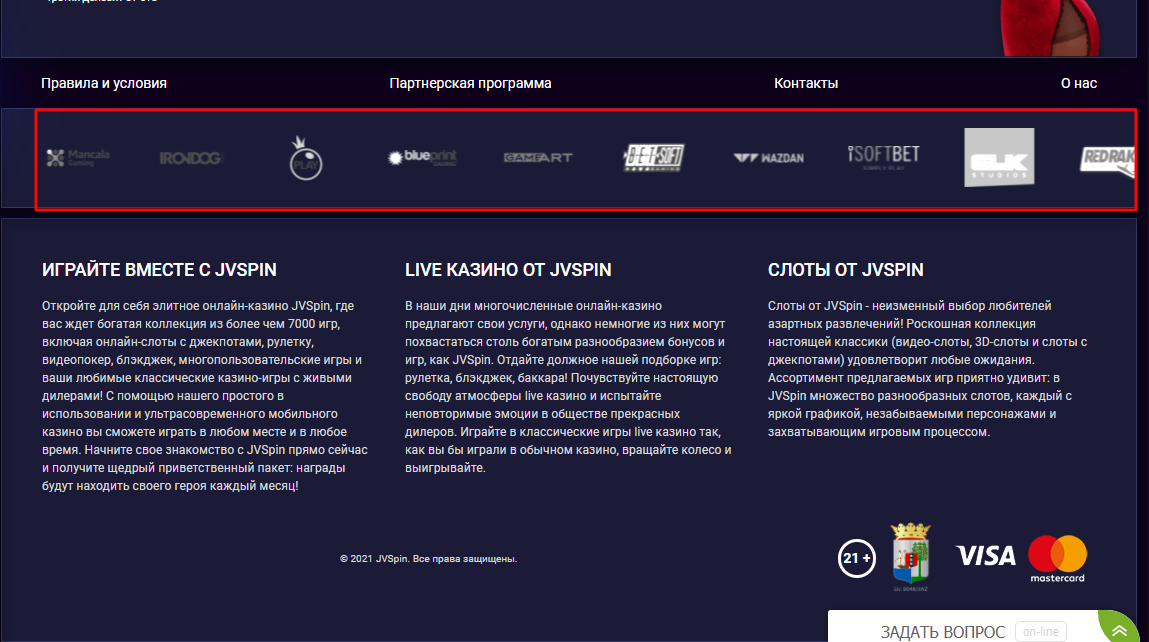Open the Правила и условия link

[104, 84]
